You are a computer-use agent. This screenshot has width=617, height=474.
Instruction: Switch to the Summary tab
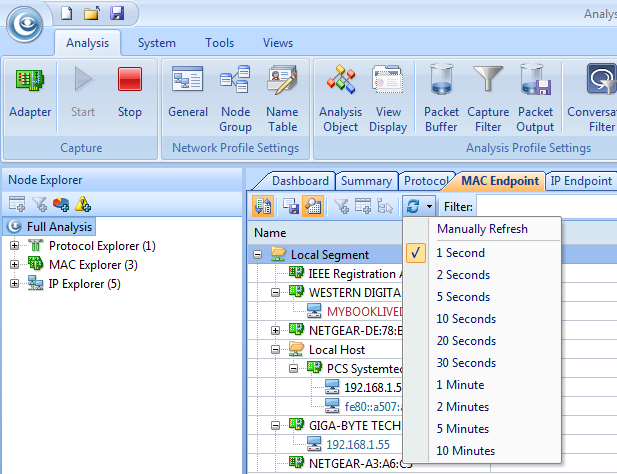tap(366, 181)
